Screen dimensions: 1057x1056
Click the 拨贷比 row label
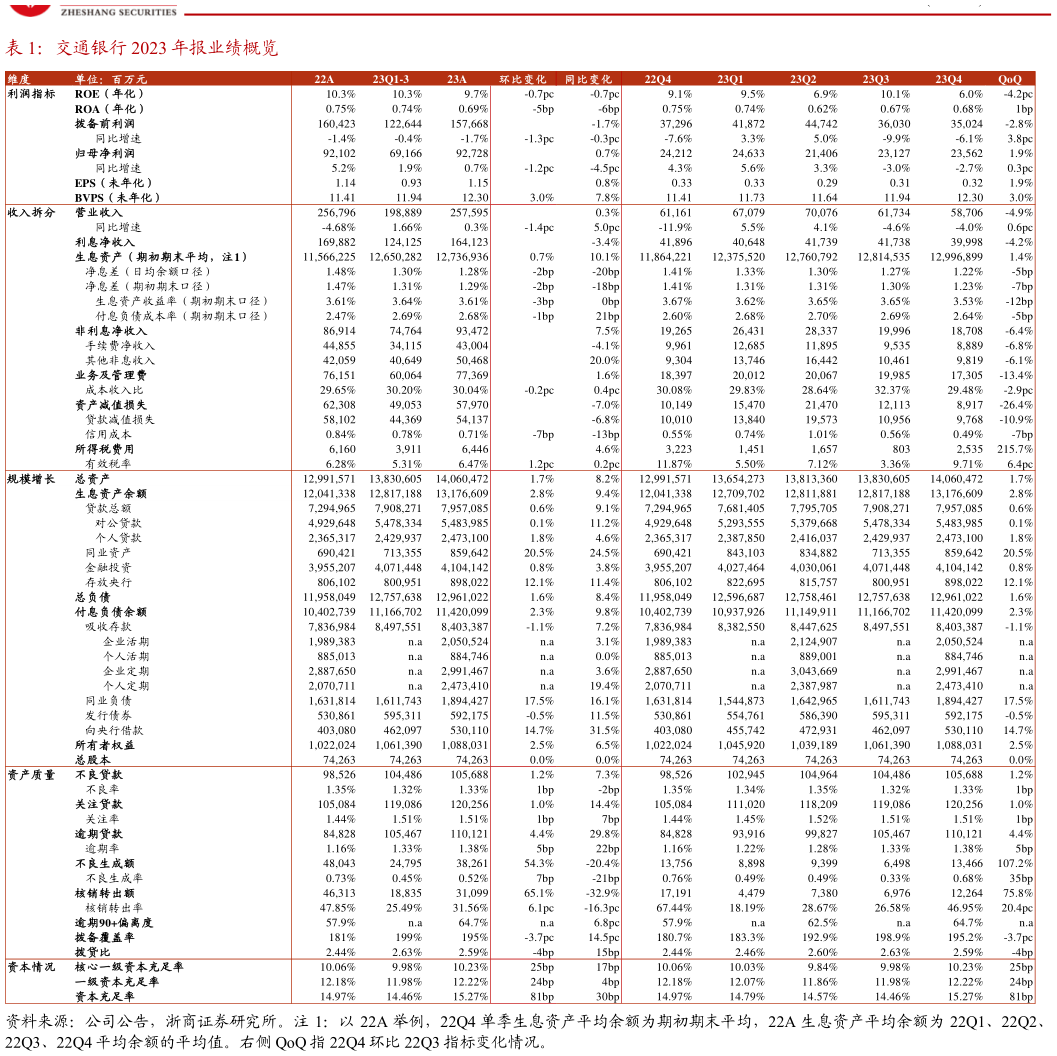point(92,953)
